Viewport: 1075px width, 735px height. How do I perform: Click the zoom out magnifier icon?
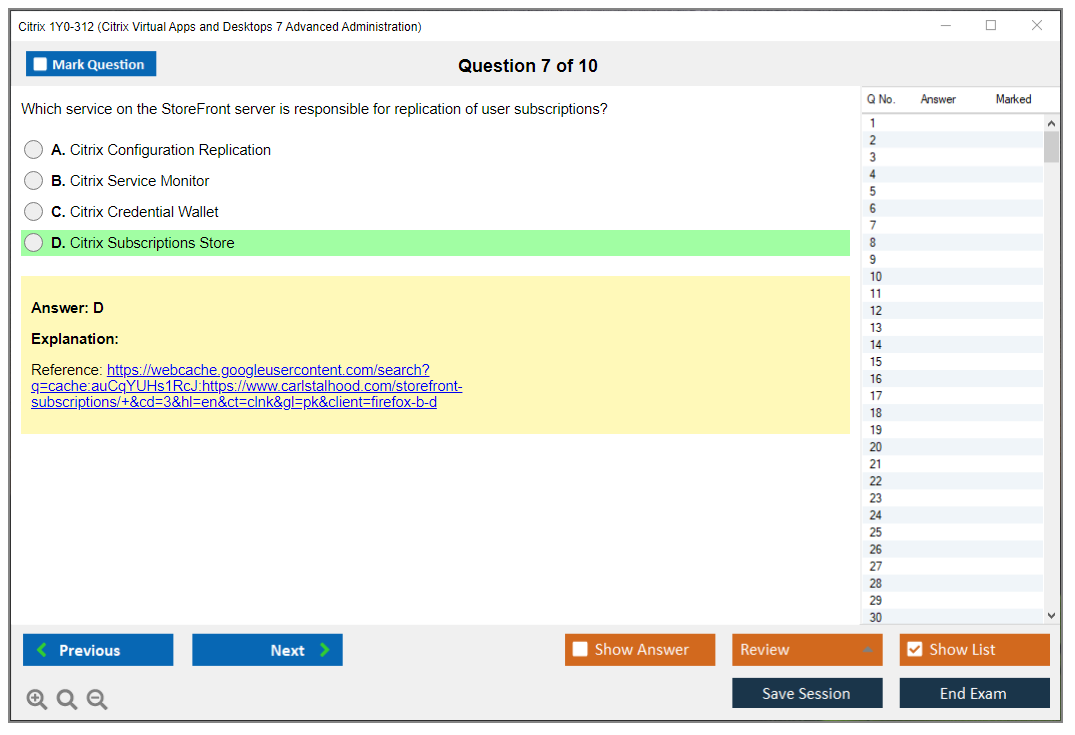[x=97, y=700]
